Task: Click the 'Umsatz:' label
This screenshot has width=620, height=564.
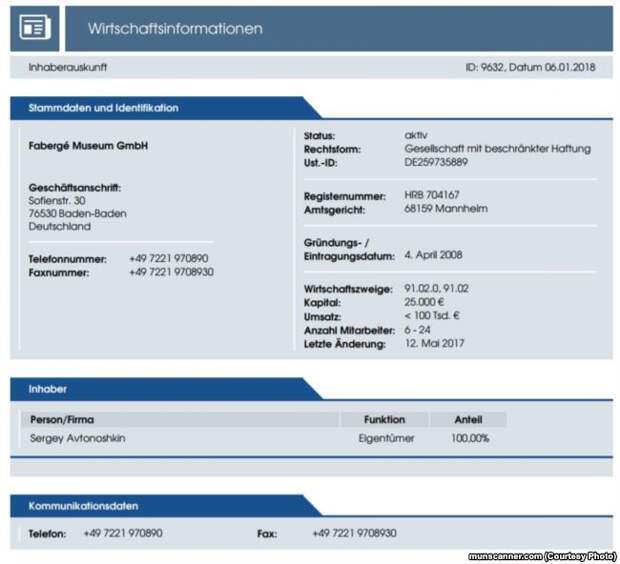Action: (322, 317)
